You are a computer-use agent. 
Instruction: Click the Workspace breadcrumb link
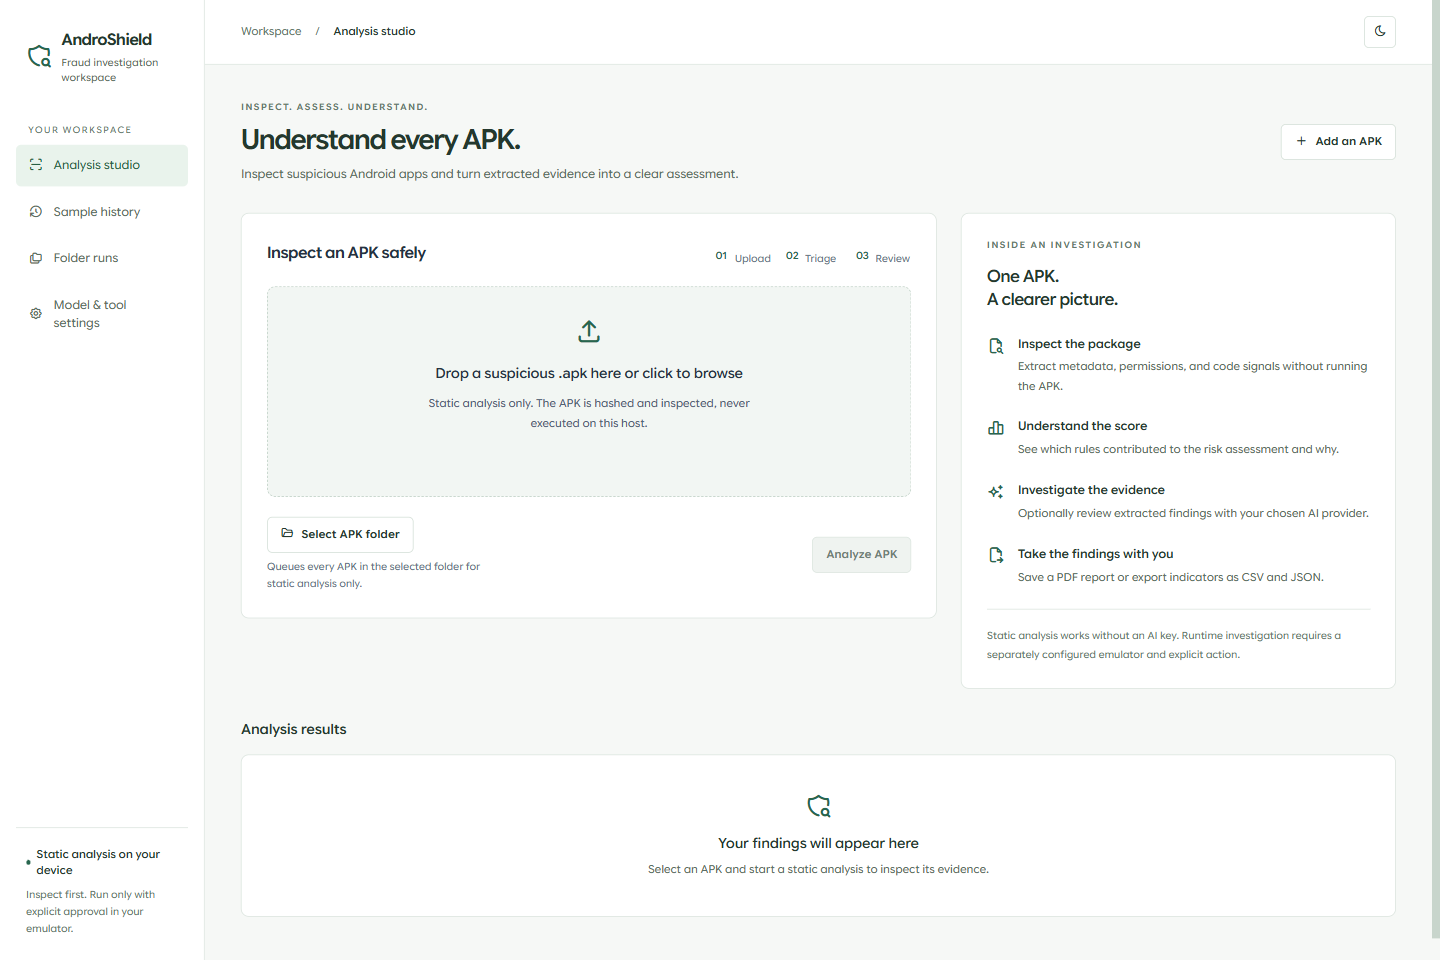(x=271, y=31)
